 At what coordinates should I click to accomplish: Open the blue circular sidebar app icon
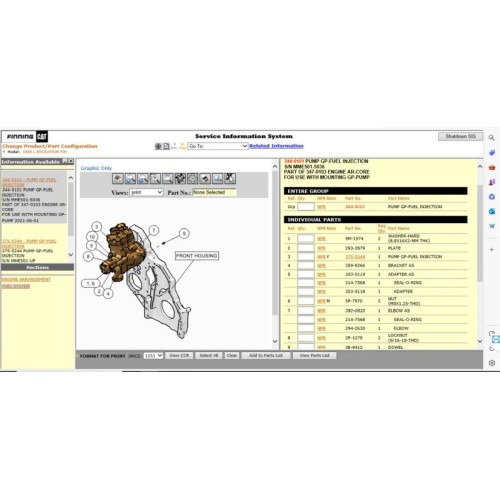point(492,197)
